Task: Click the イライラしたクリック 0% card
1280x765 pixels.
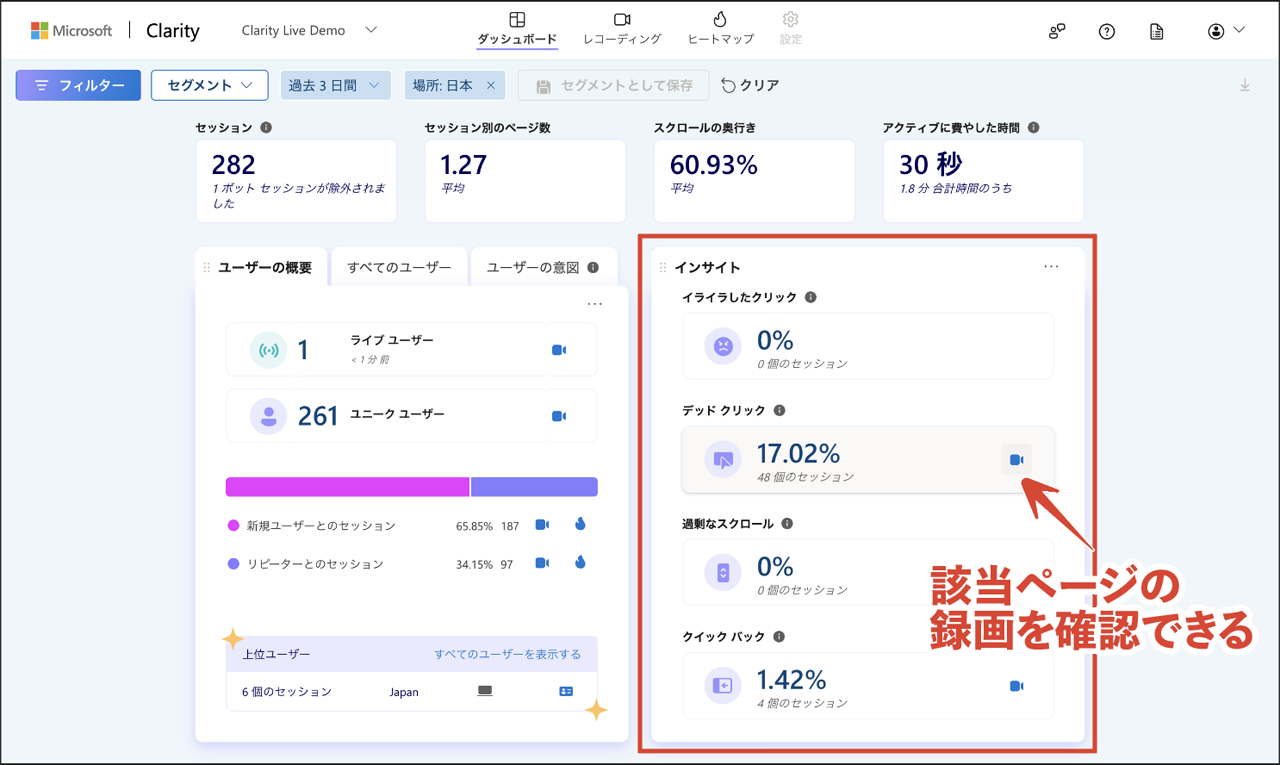Action: (x=868, y=346)
